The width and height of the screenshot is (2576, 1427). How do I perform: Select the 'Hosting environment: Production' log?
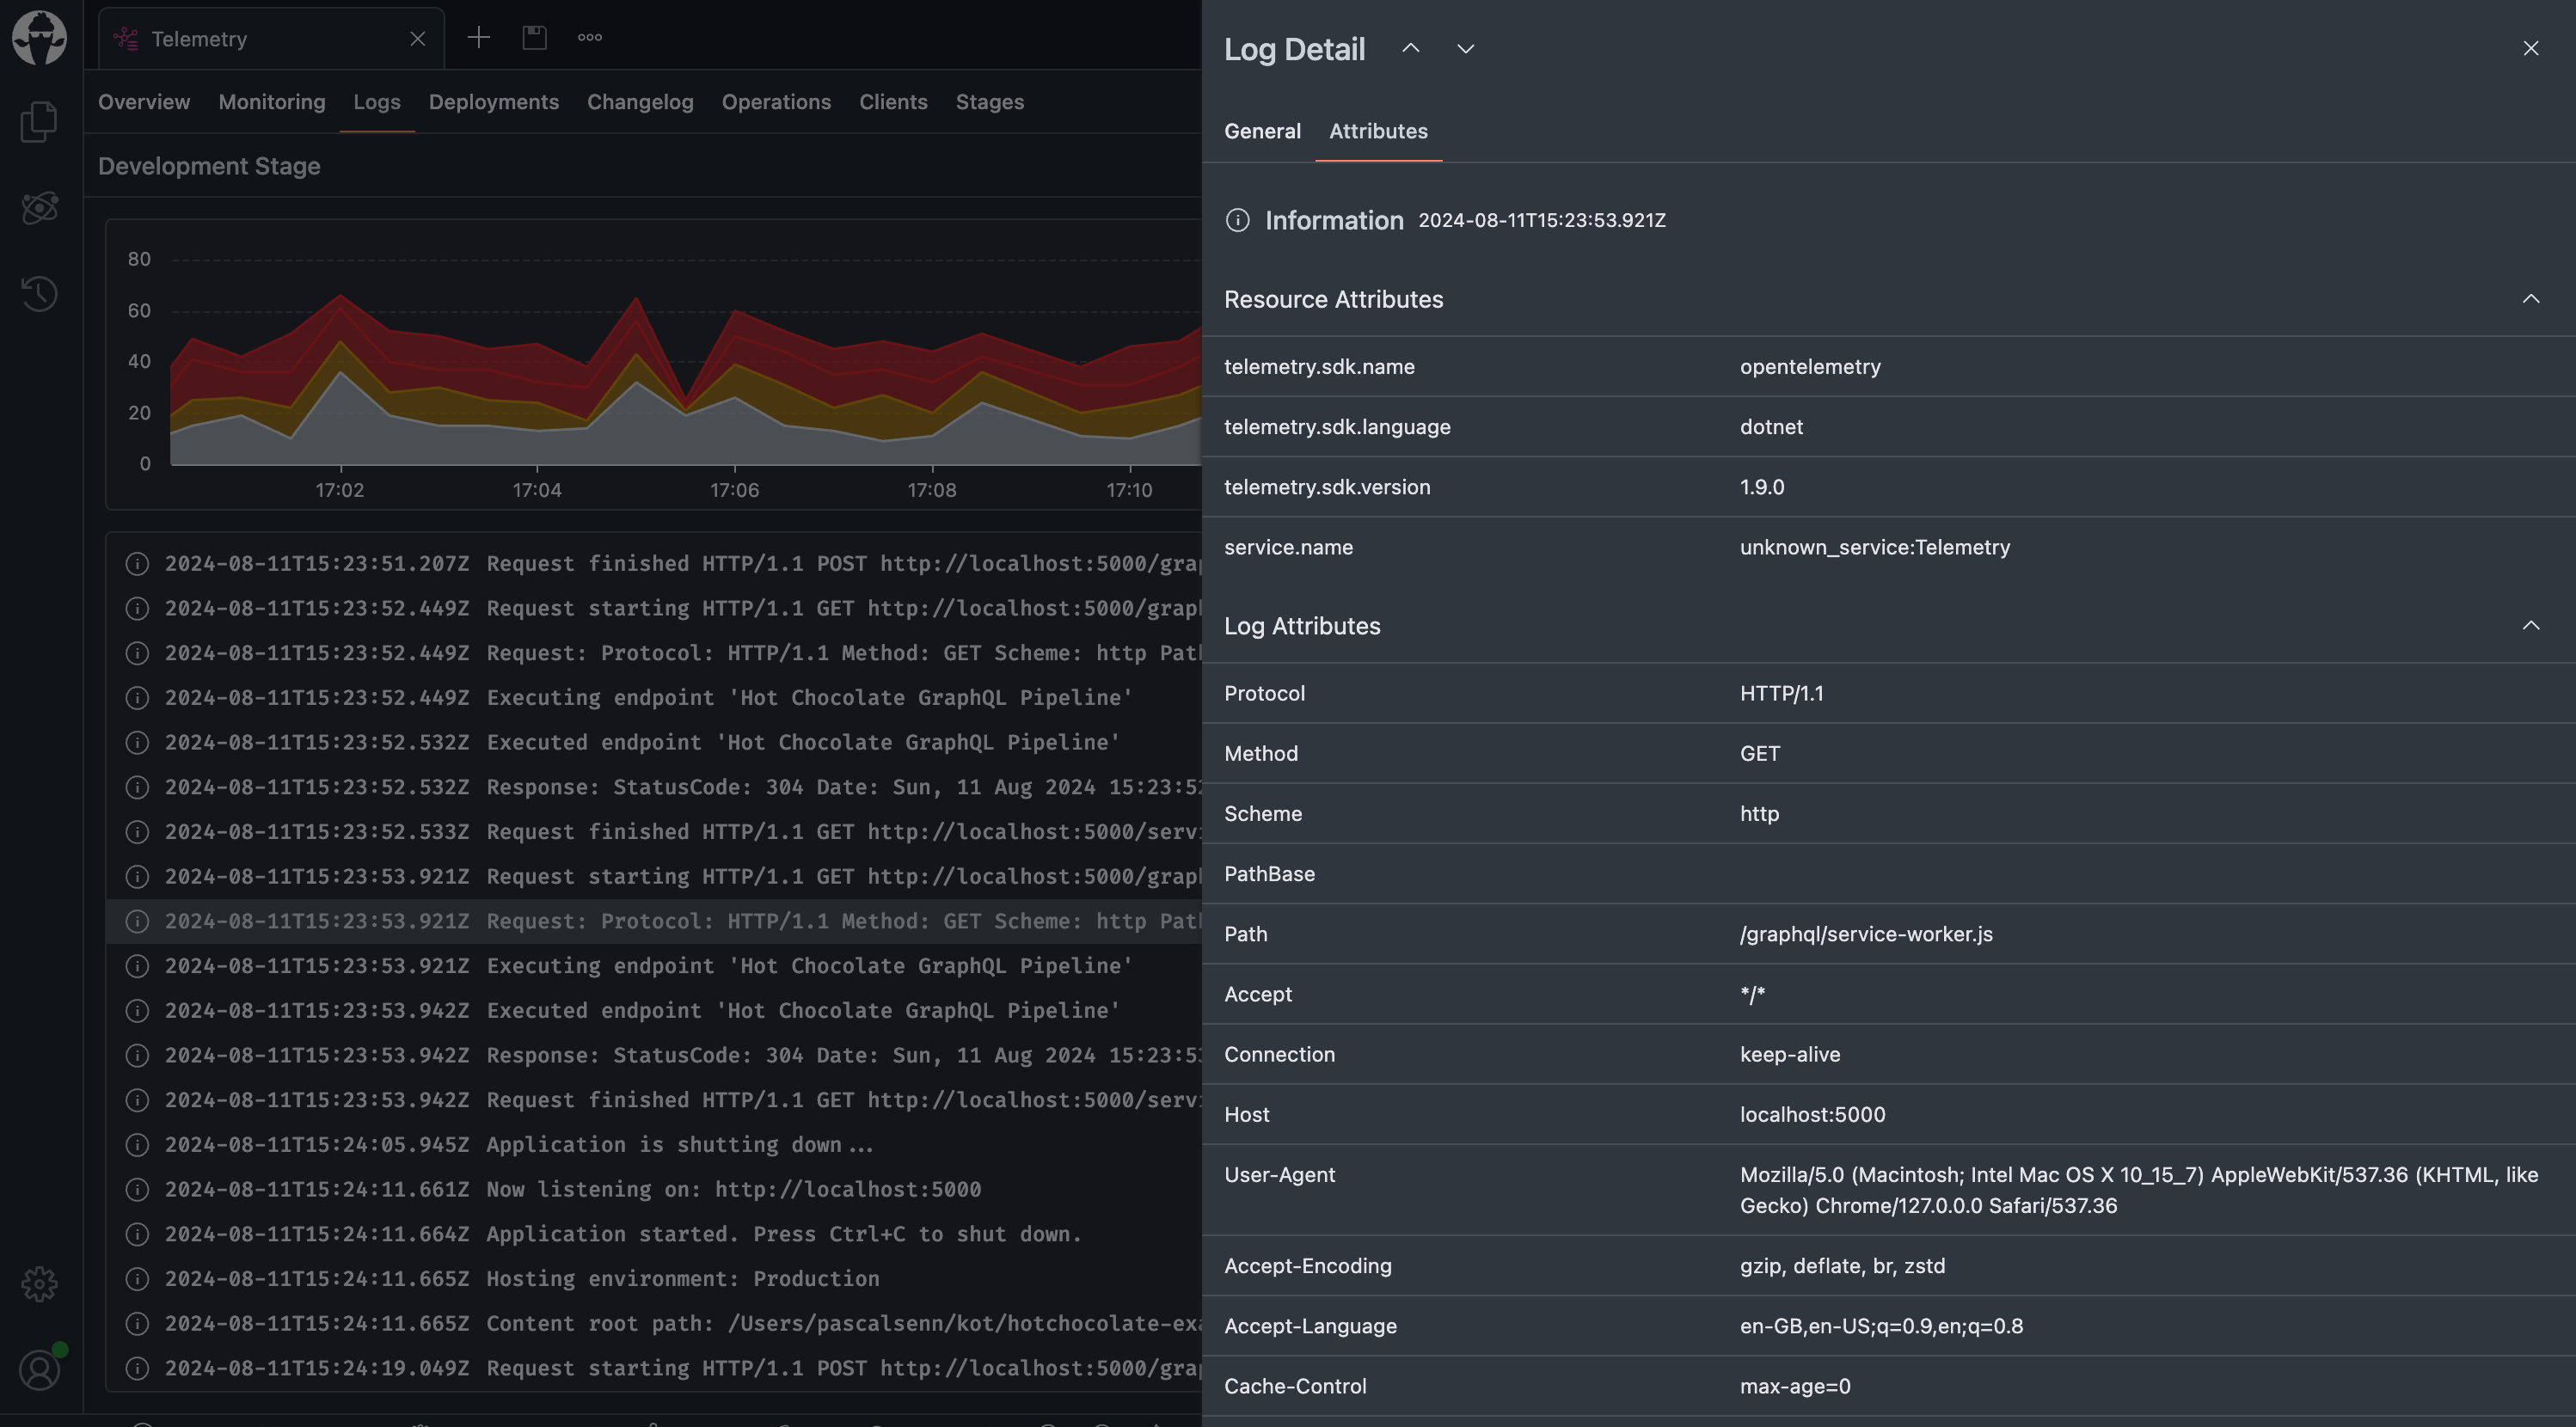coord(654,1279)
